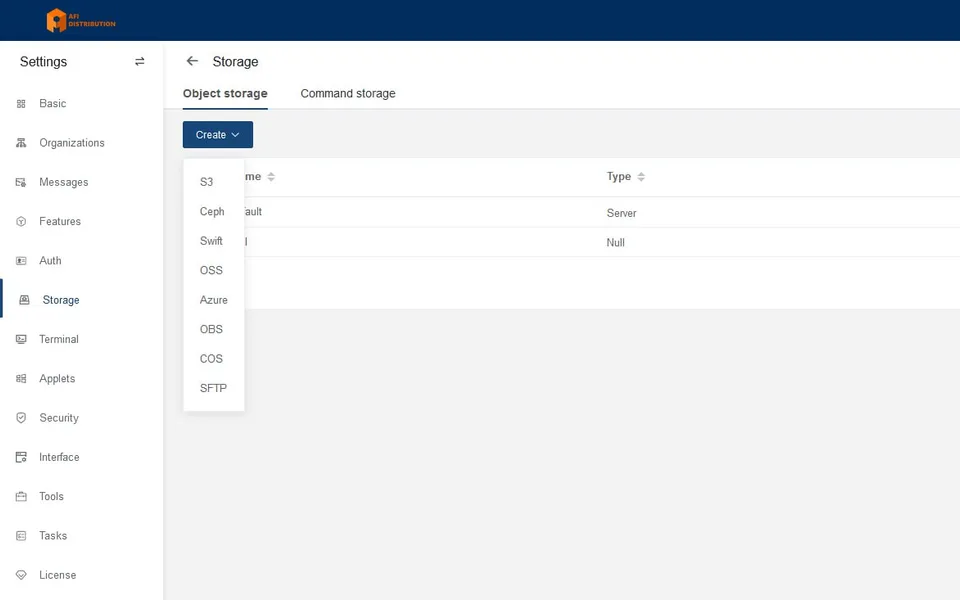960x600 pixels.
Task: Click the Auth ID card icon
Action: click(x=21, y=260)
